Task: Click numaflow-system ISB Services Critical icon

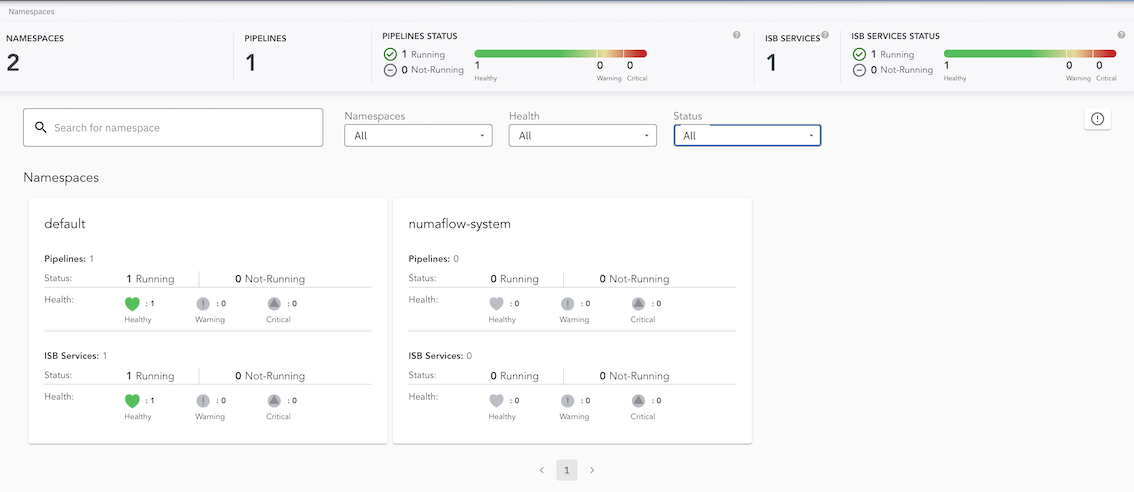Action: pos(638,401)
